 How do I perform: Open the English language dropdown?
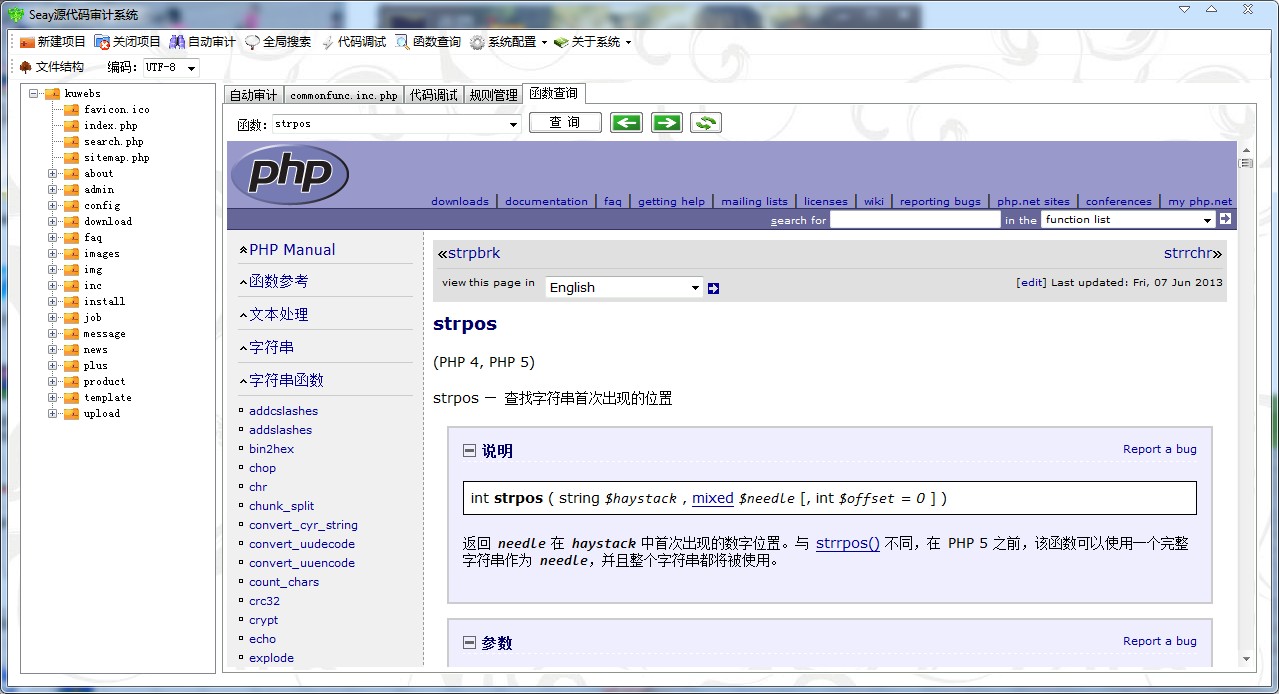point(695,288)
